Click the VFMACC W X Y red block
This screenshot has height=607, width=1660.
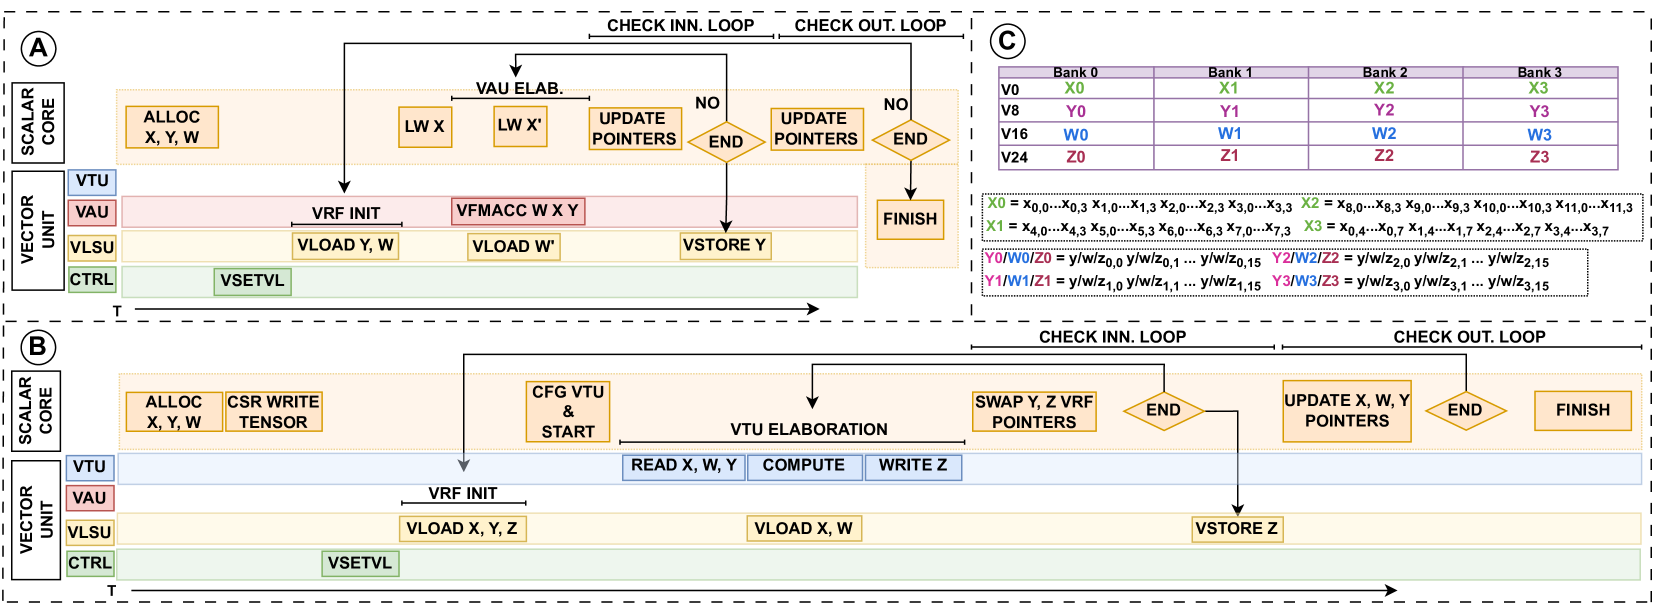517,211
